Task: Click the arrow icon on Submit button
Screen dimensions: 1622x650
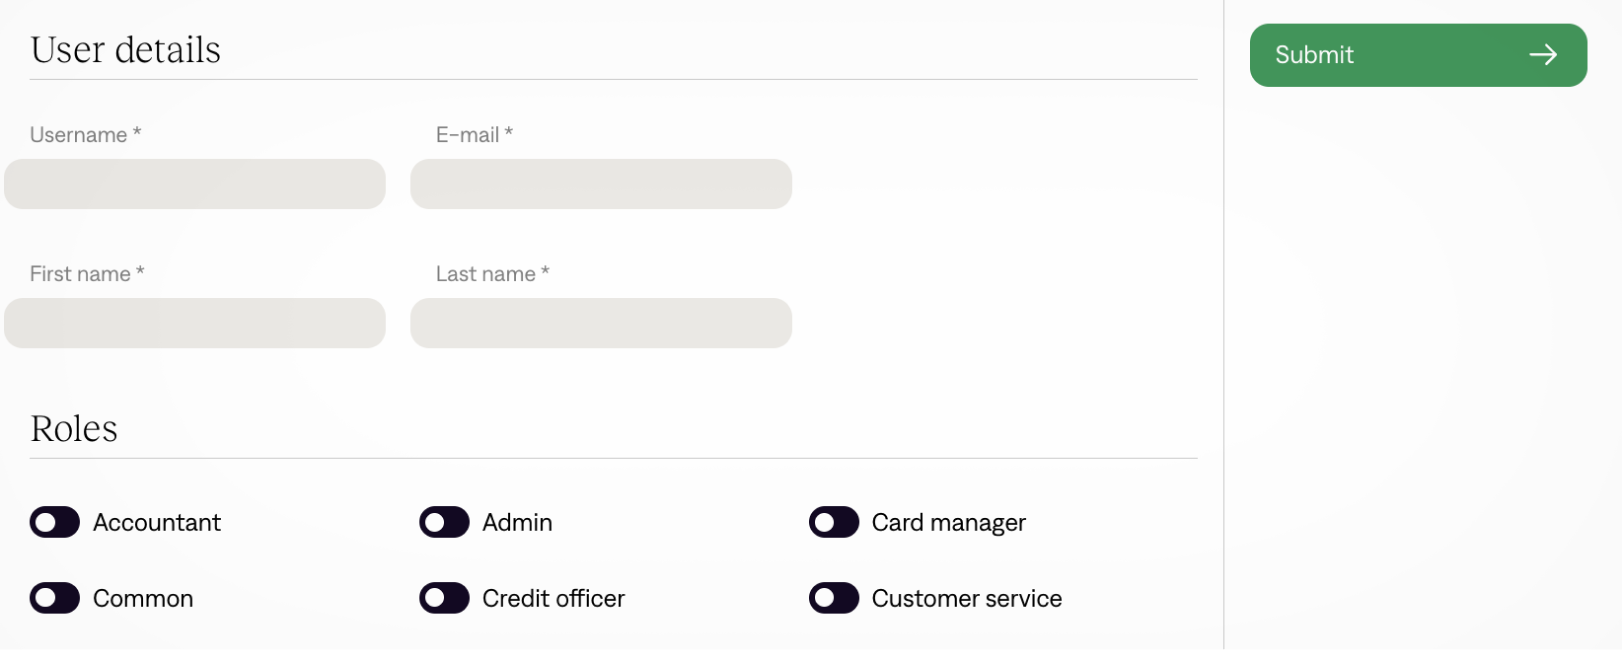Action: pyautogui.click(x=1542, y=55)
